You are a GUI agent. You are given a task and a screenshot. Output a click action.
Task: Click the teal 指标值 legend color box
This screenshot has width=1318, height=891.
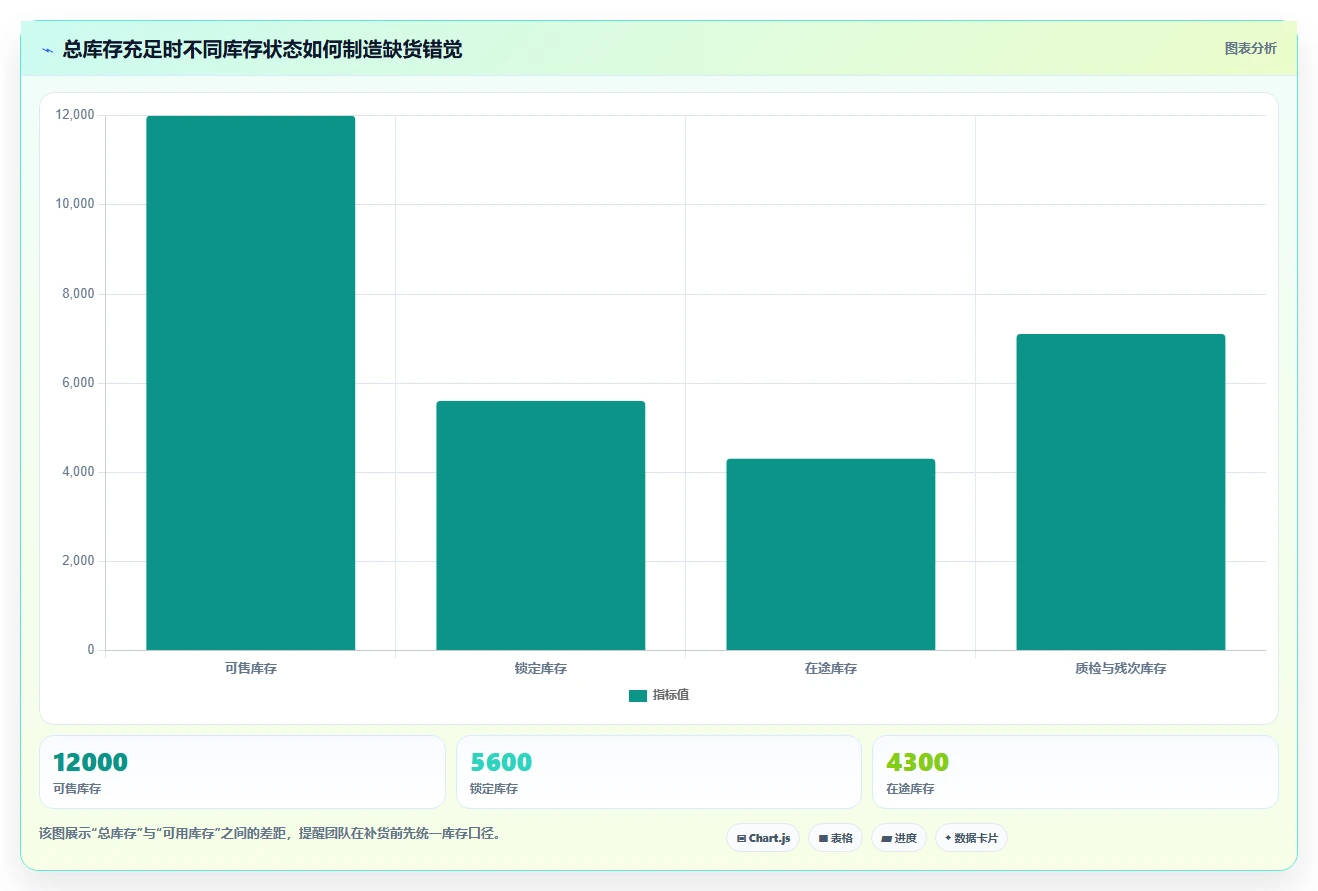(638, 695)
